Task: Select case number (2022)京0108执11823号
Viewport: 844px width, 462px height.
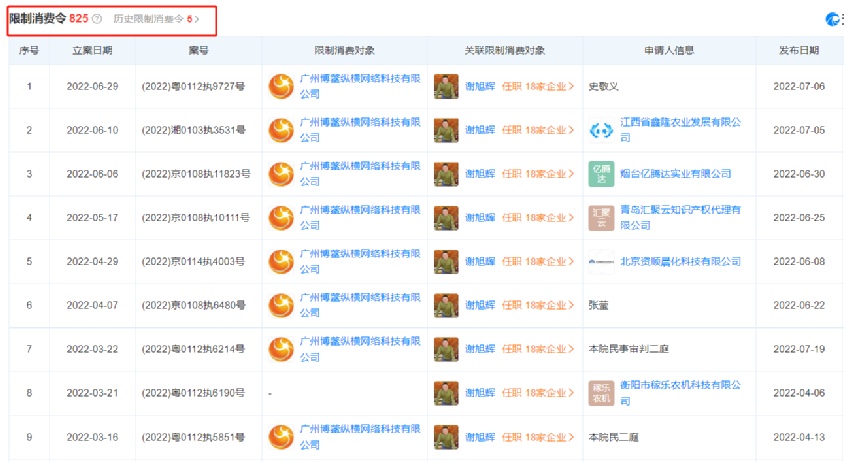Action: 196,174
